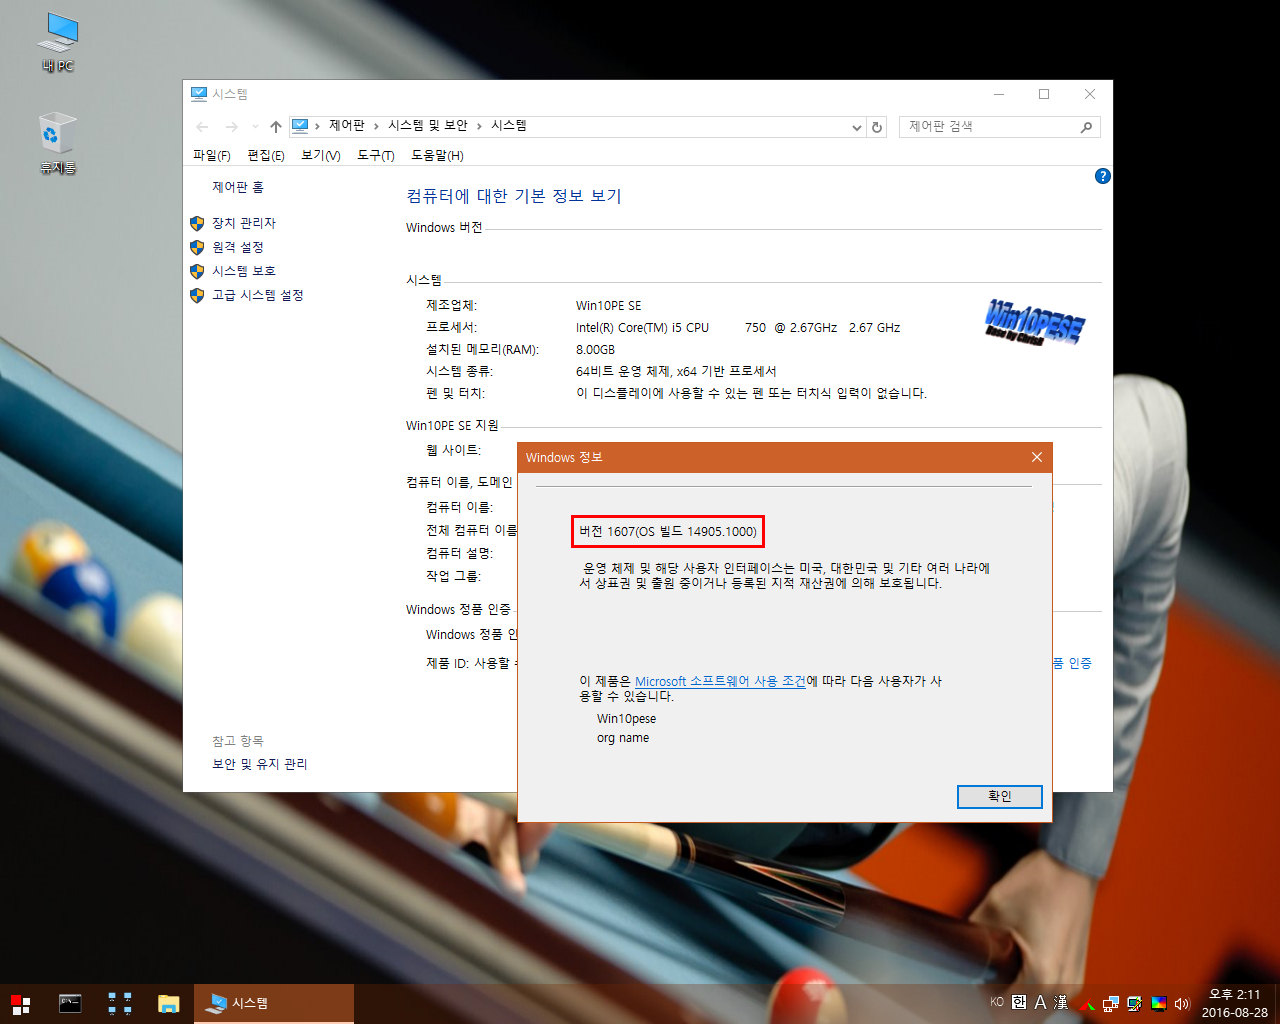Click the 8.00GB installed memory value
This screenshot has width=1280, height=1024.
click(595, 350)
